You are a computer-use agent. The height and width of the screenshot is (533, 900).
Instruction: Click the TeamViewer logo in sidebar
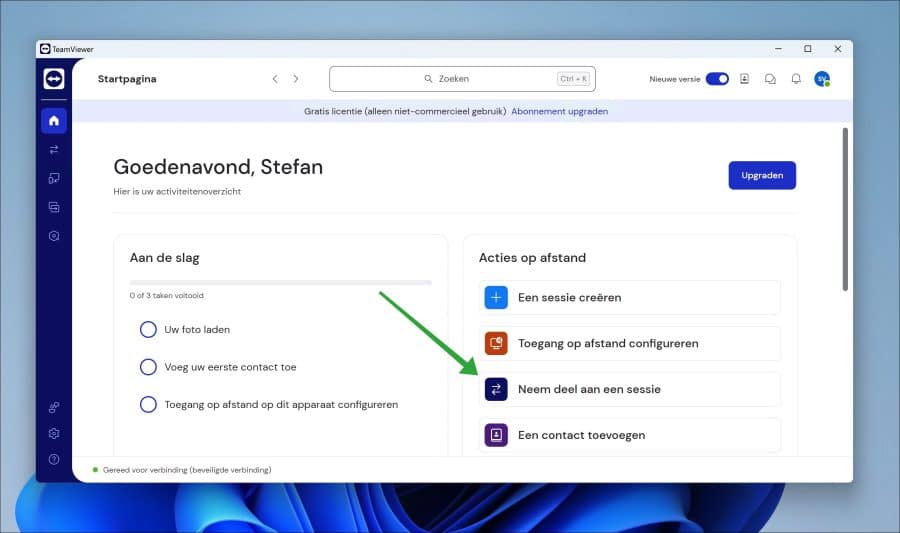(54, 79)
